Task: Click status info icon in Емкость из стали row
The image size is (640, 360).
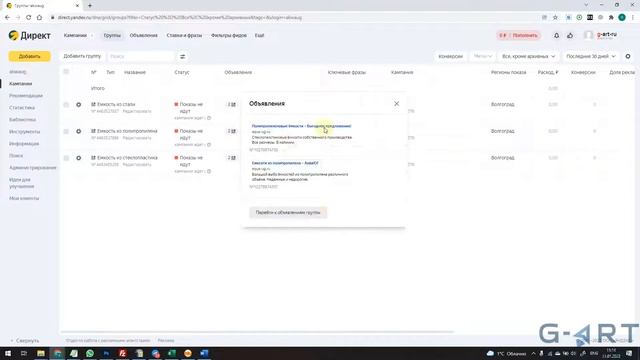Action: point(209,118)
